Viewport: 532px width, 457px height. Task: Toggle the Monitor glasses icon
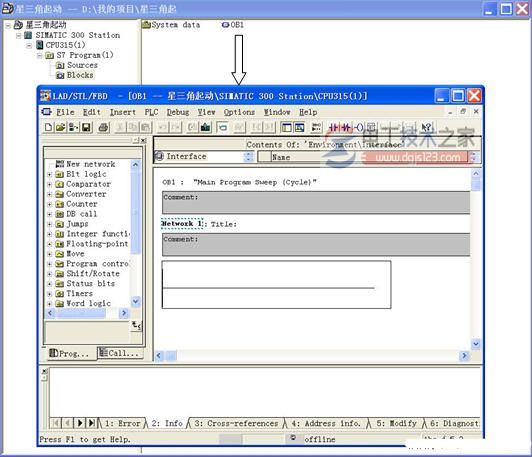[239, 128]
